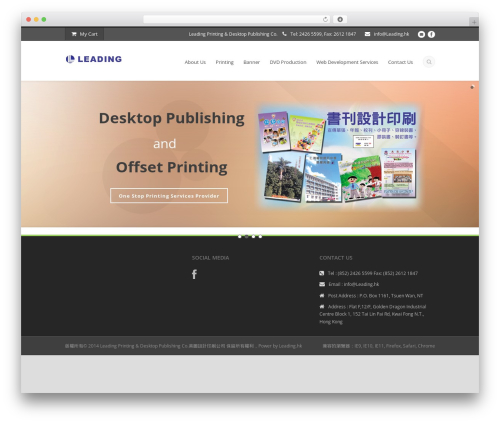Open the Contact Us menu

[400, 62]
